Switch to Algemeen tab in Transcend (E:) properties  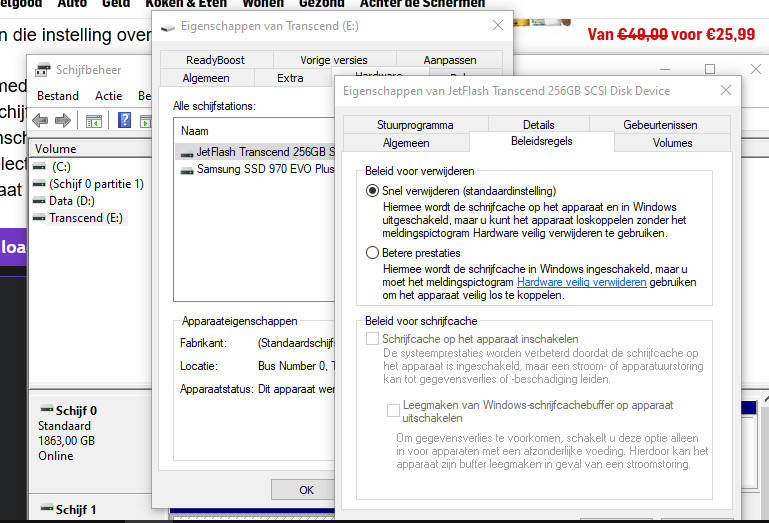pyautogui.click(x=206, y=78)
